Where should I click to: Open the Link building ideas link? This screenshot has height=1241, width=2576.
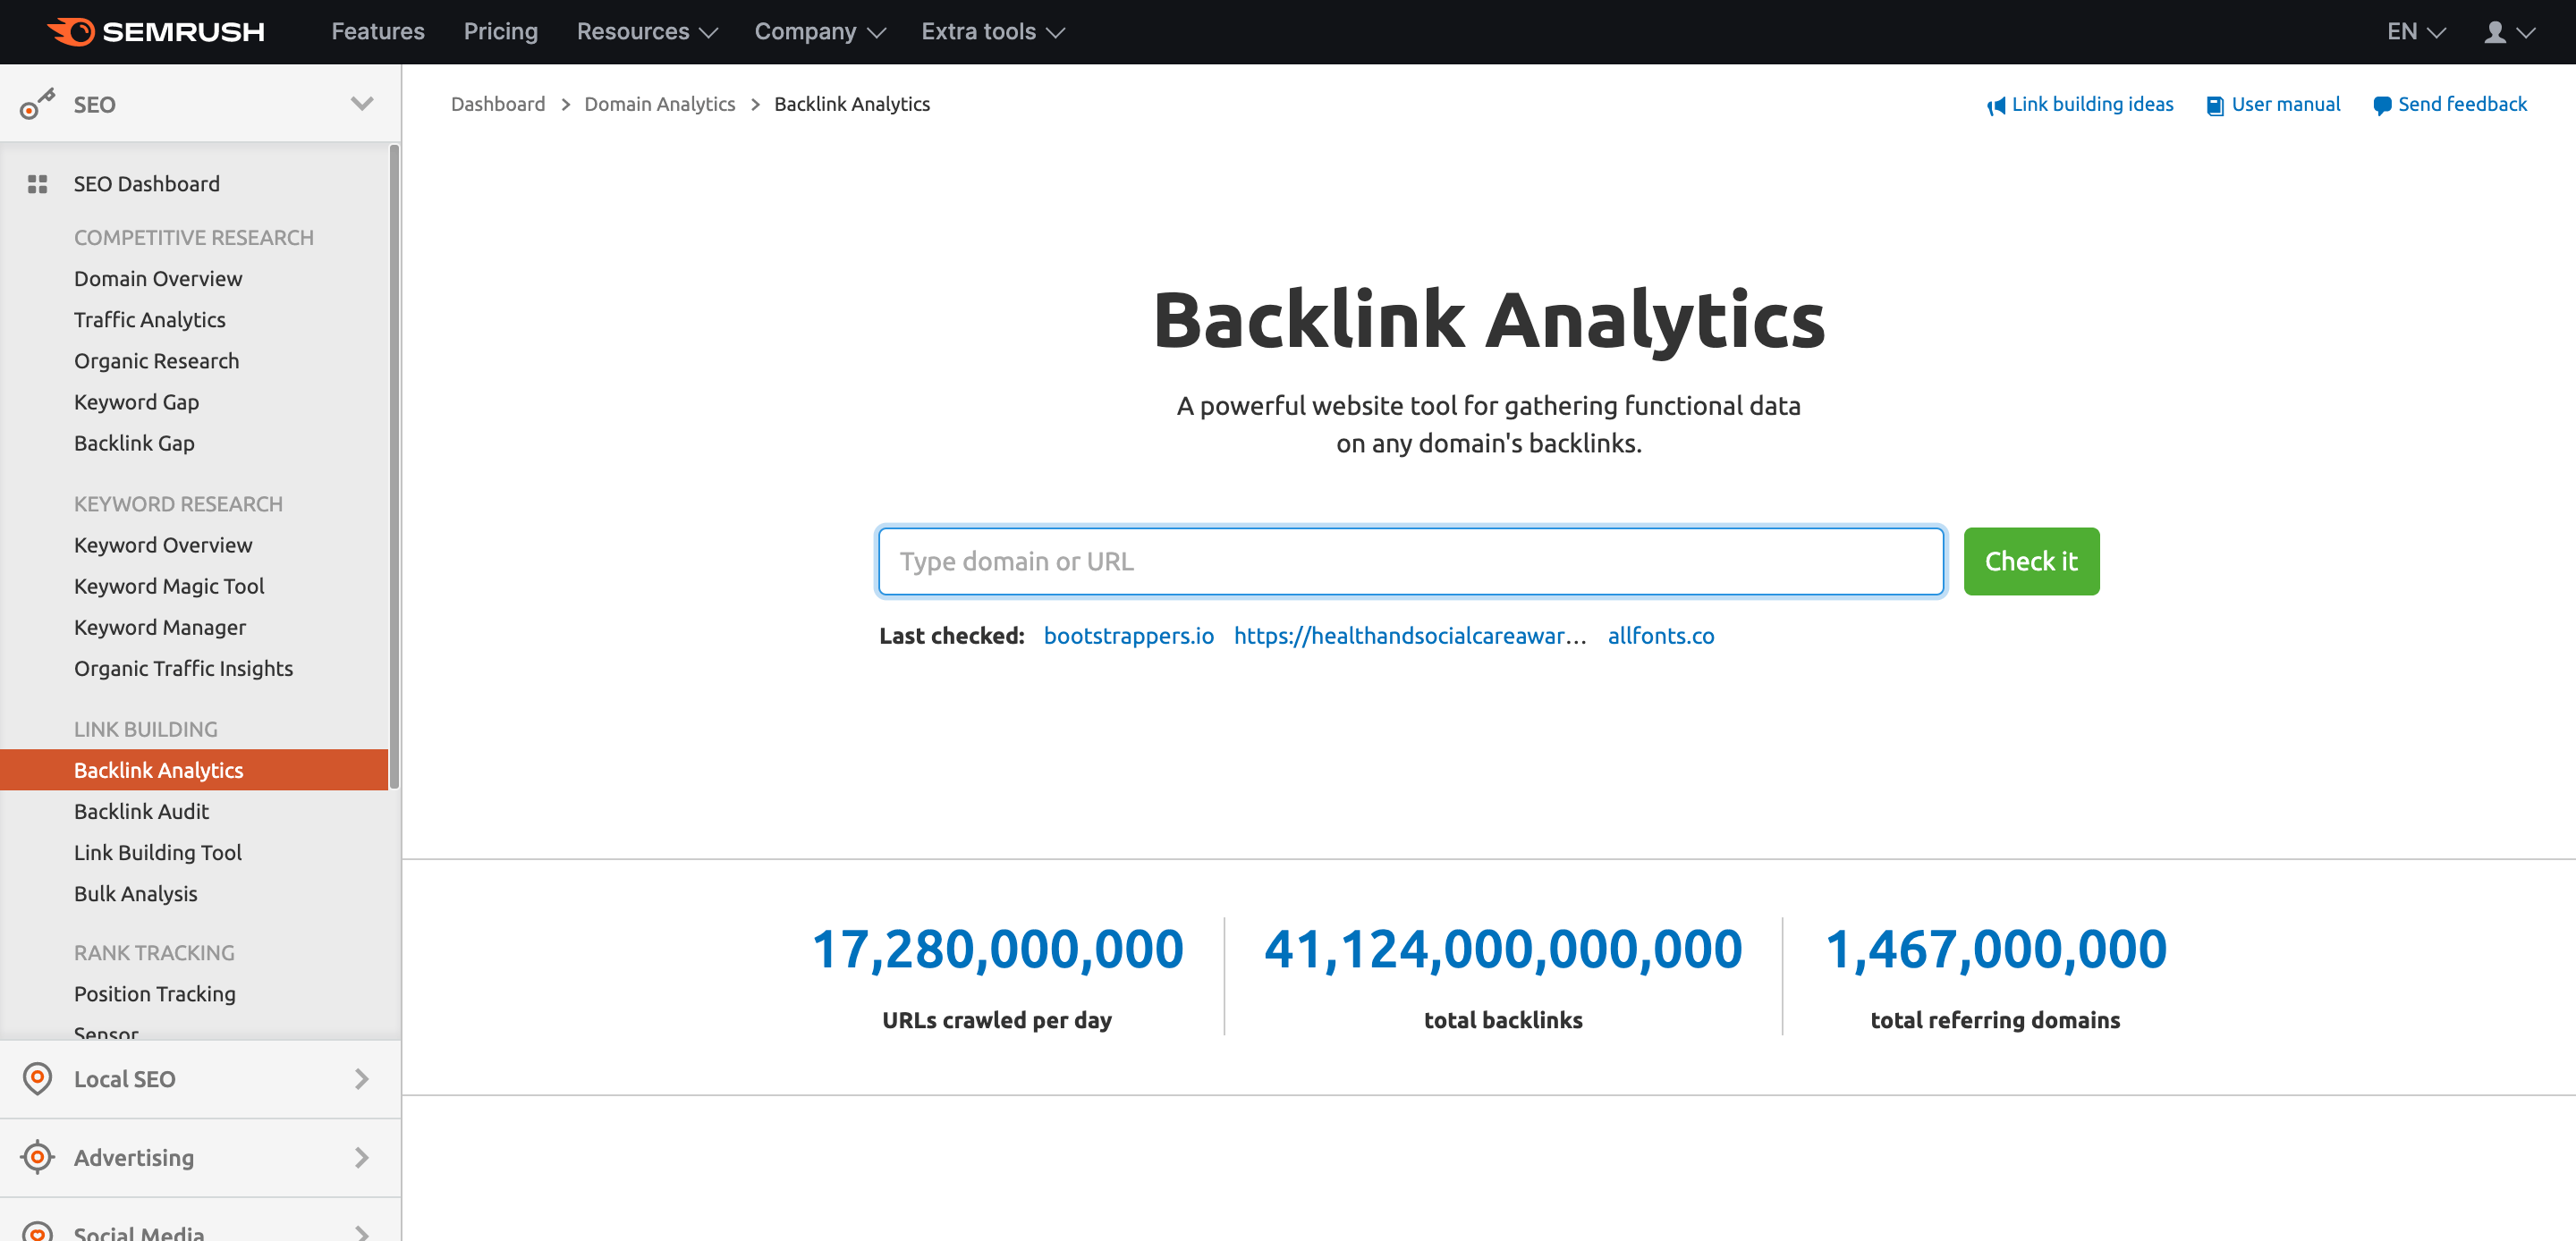click(2092, 104)
